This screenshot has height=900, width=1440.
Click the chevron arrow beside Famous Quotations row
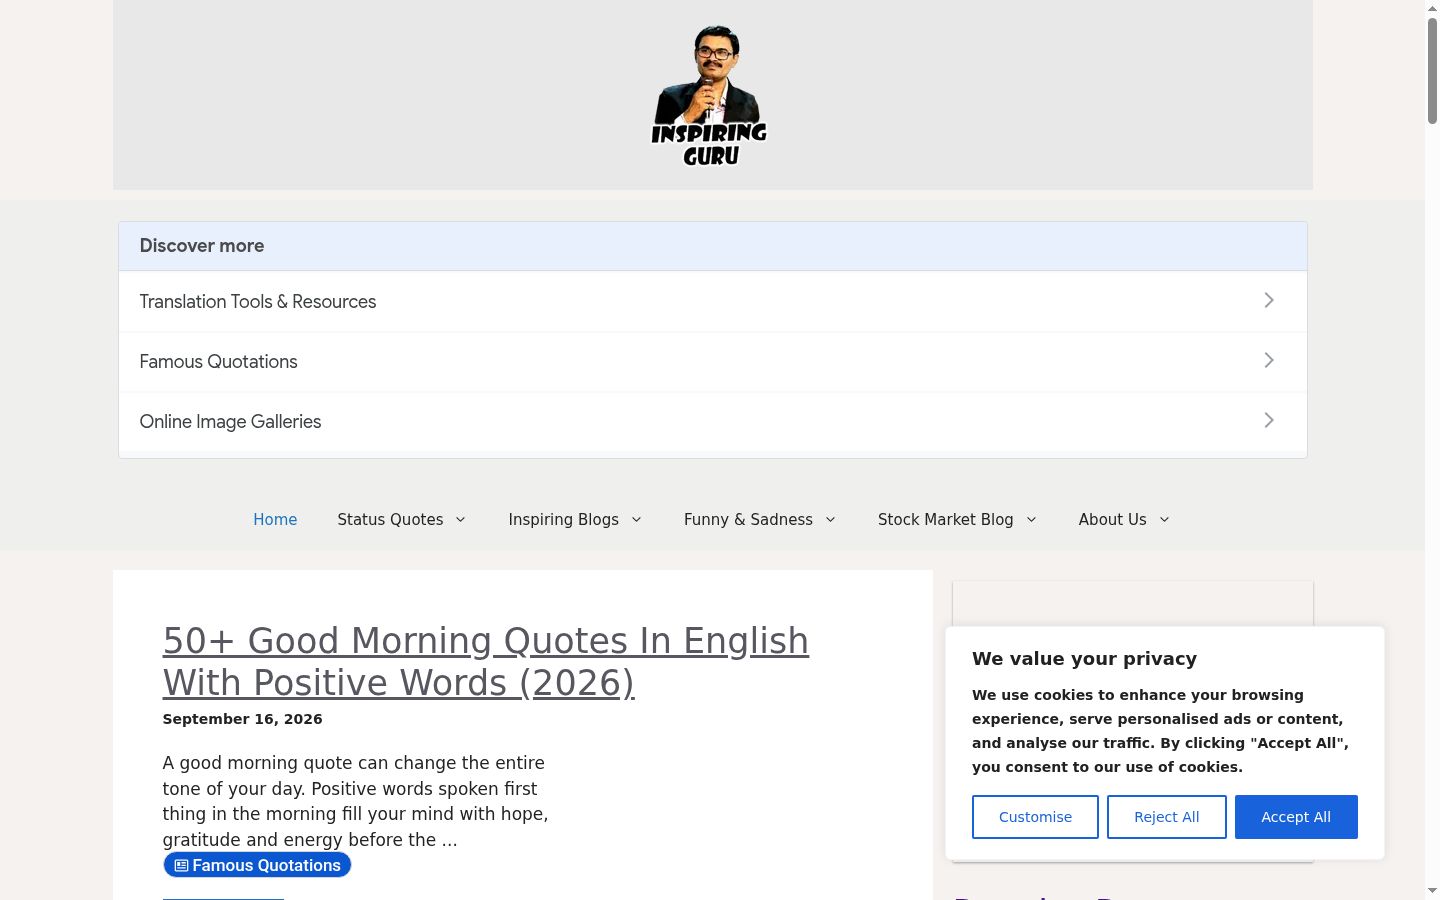(x=1268, y=360)
